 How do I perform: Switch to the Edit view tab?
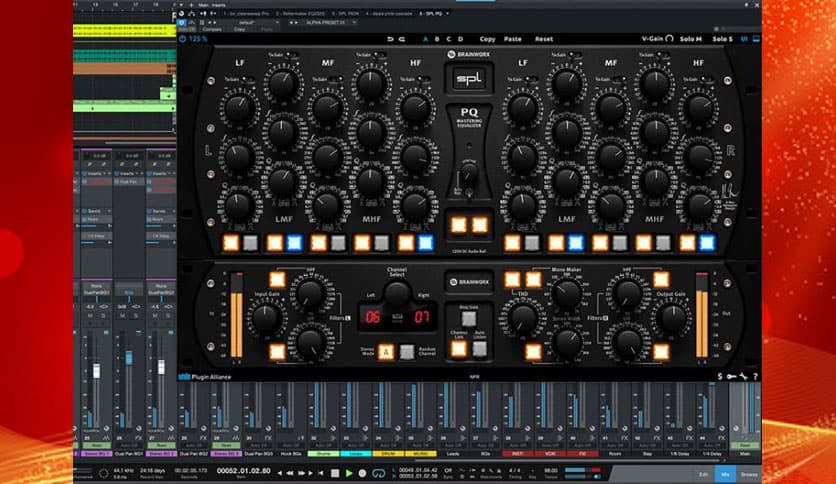704,474
